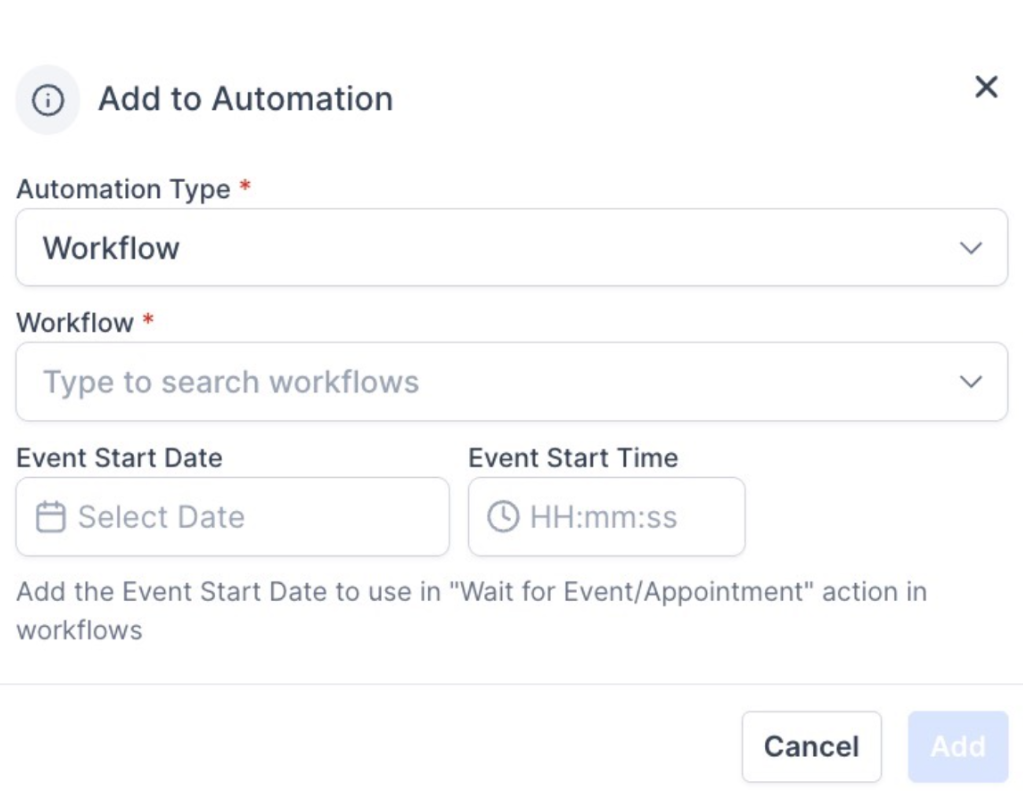Close the Add to Automation dialog

click(x=986, y=87)
